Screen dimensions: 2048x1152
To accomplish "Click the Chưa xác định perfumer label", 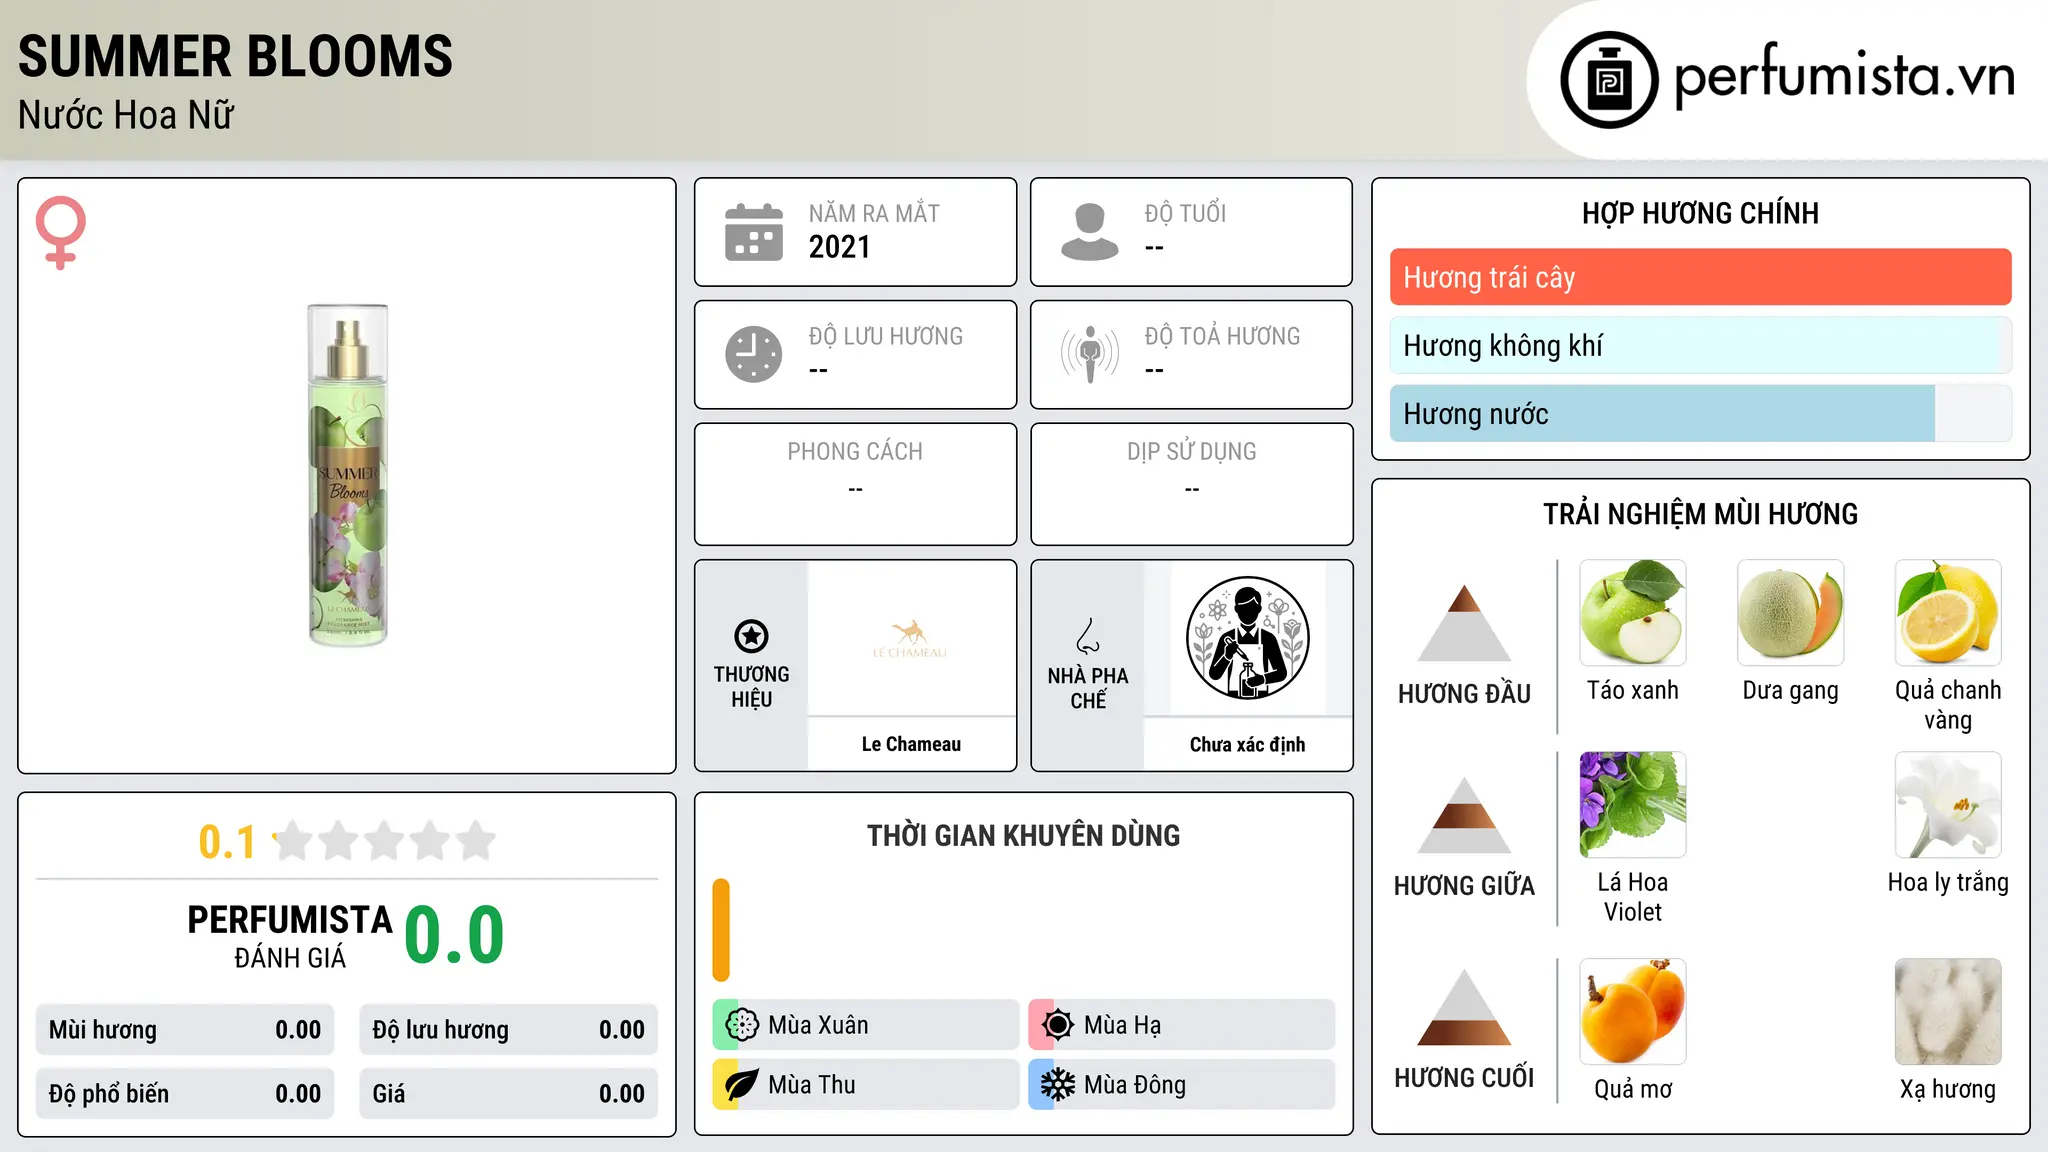I will (x=1247, y=744).
